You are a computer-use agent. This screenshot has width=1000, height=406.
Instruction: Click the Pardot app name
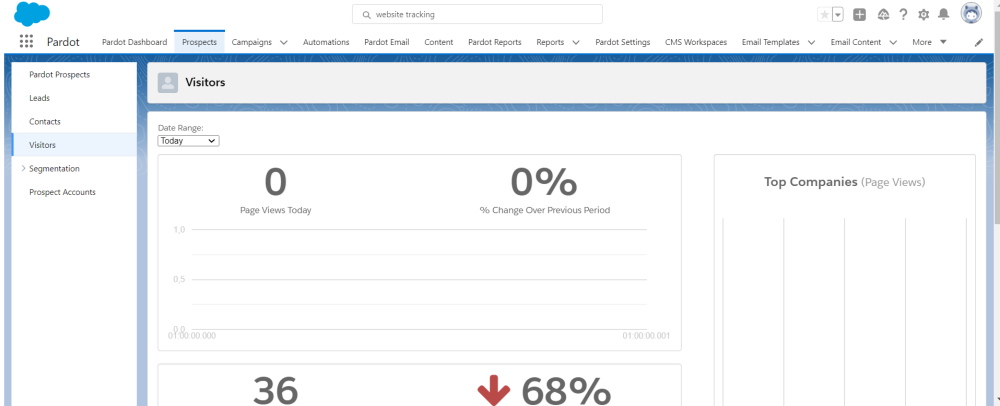click(63, 42)
